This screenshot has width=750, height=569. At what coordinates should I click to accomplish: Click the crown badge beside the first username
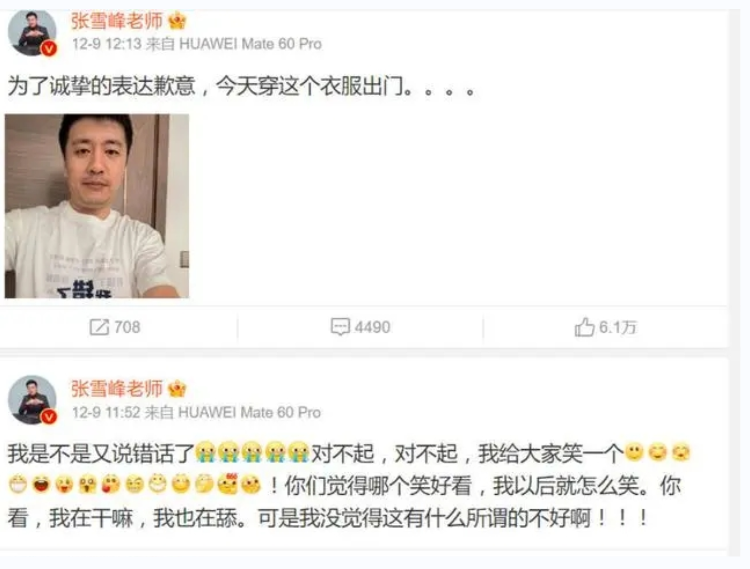click(x=177, y=21)
